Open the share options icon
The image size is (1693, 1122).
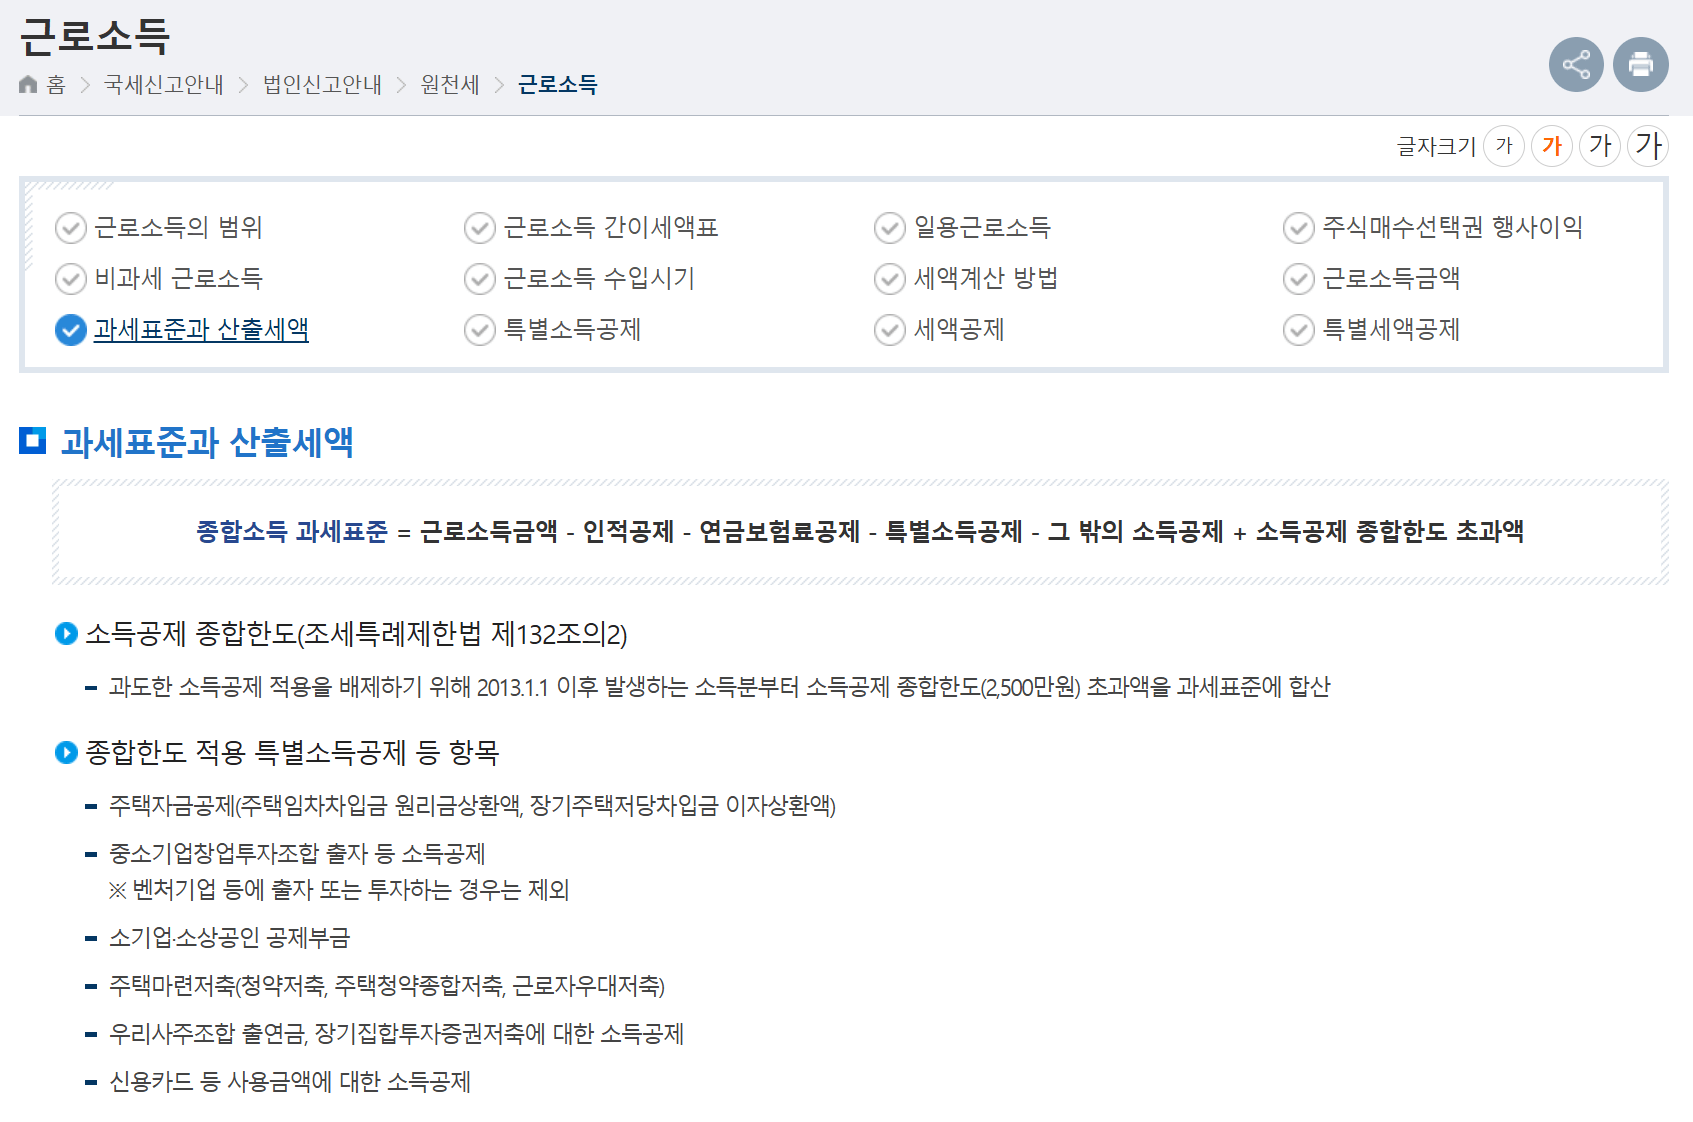pos(1576,64)
